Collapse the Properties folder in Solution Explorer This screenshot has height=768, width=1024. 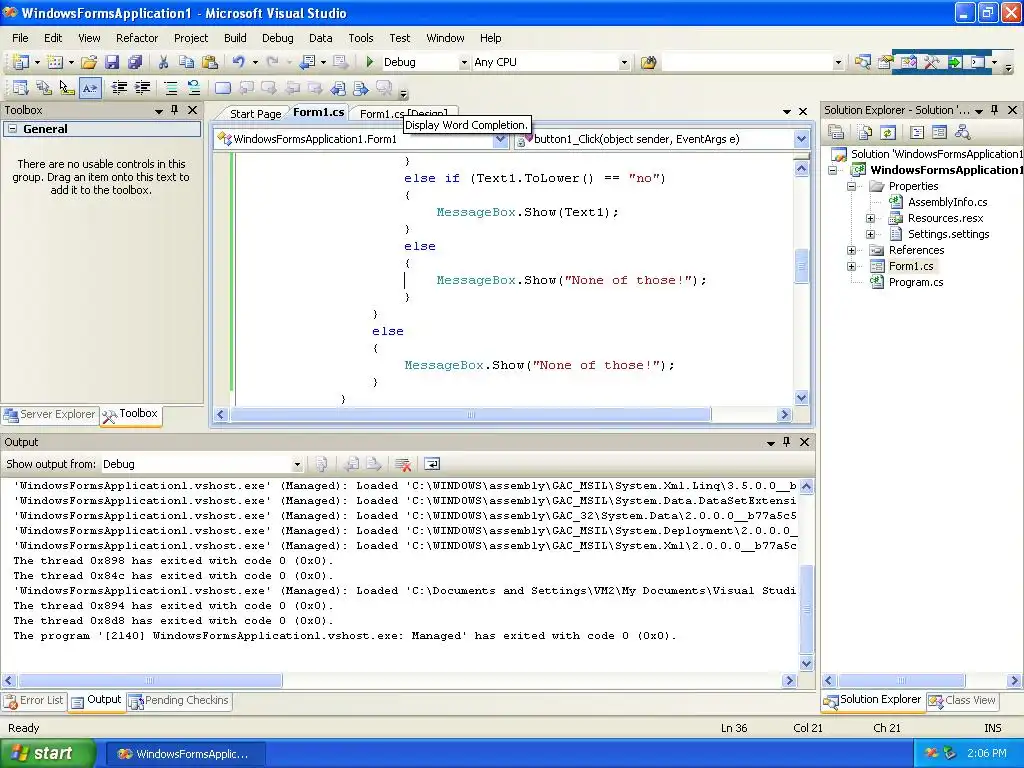point(852,186)
